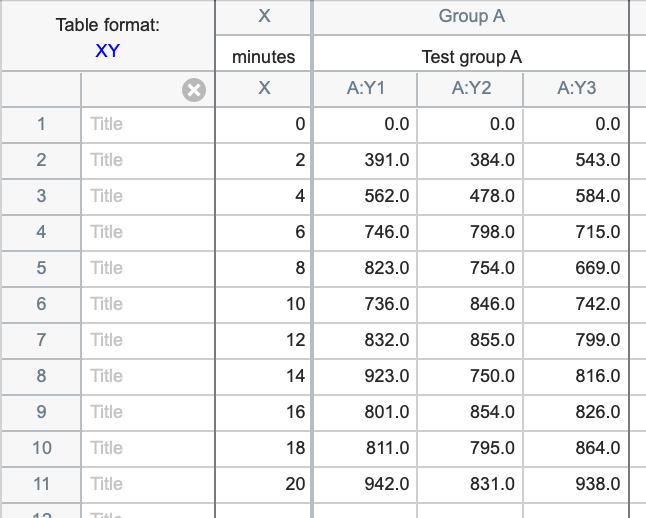Image resolution: width=646 pixels, height=518 pixels.
Task: Select the A:Y3 subcolumn header
Action: point(576,89)
